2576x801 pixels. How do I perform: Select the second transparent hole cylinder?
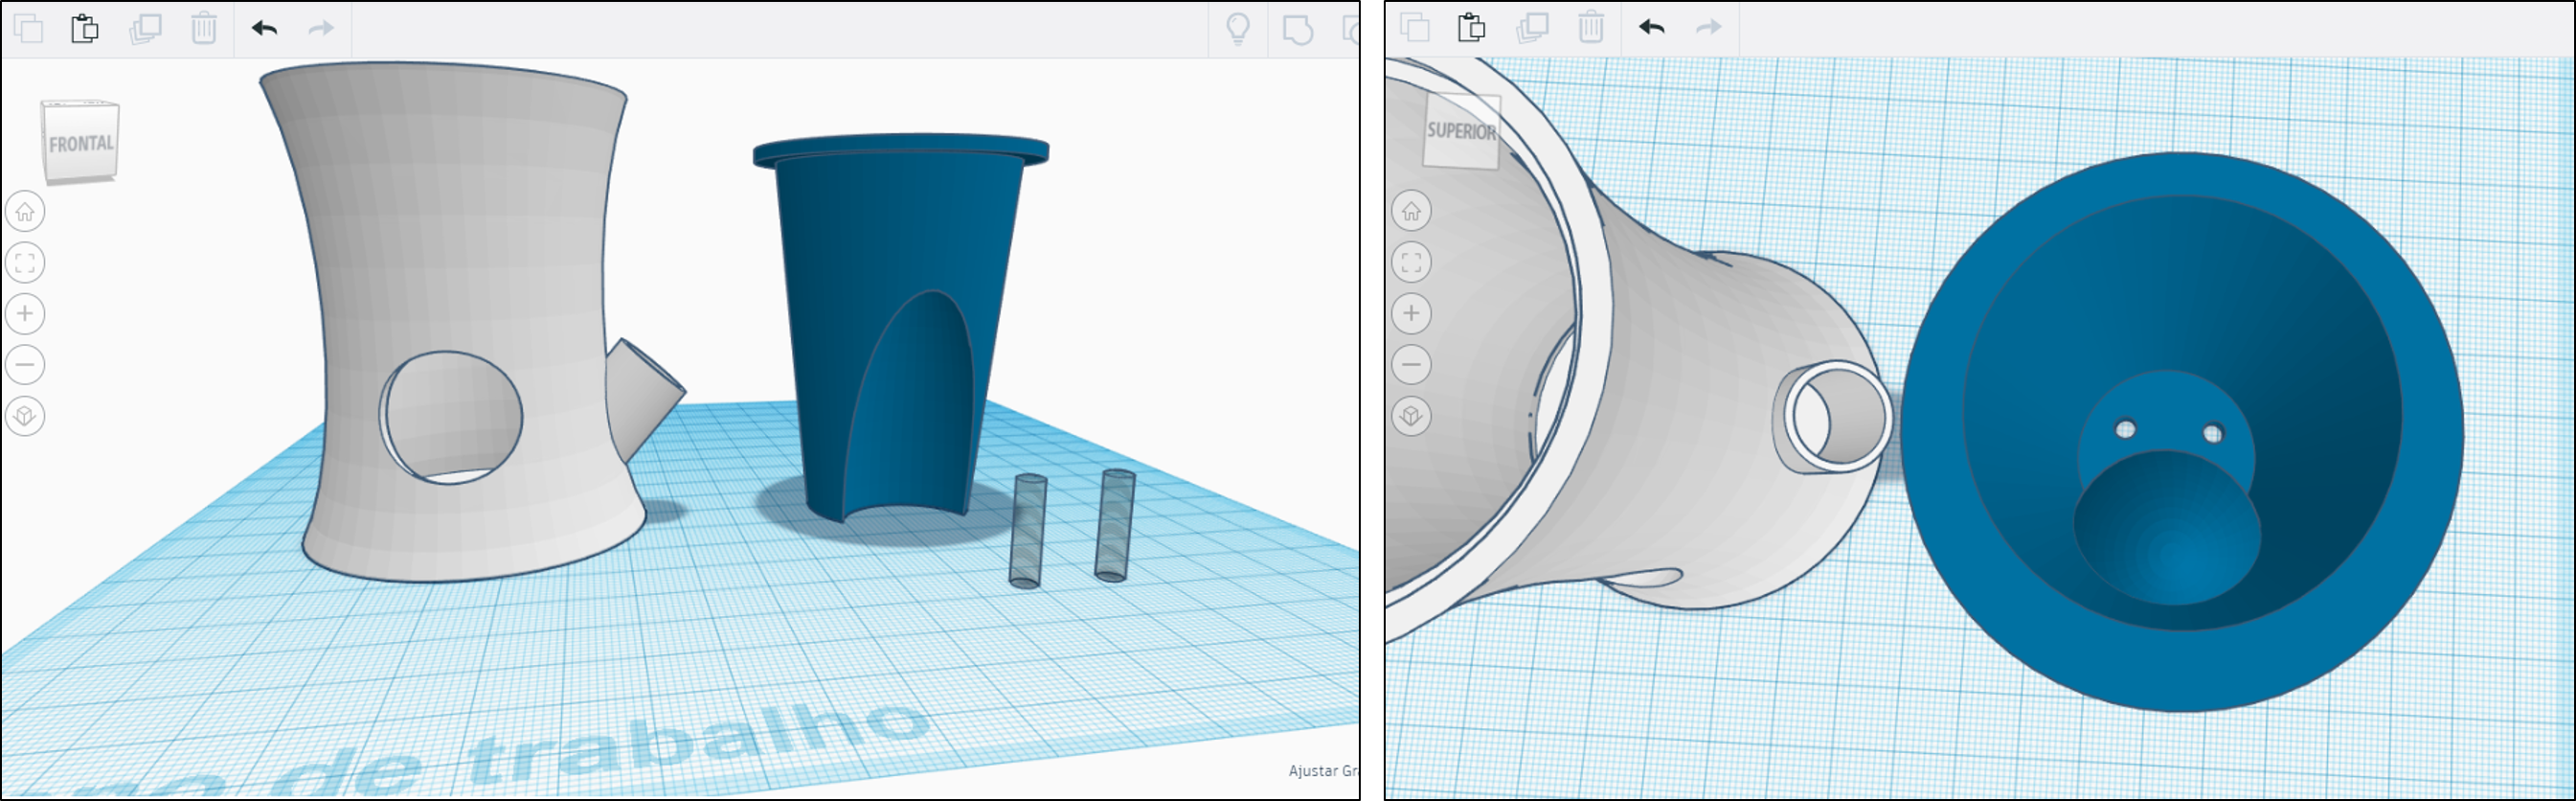(1115, 525)
